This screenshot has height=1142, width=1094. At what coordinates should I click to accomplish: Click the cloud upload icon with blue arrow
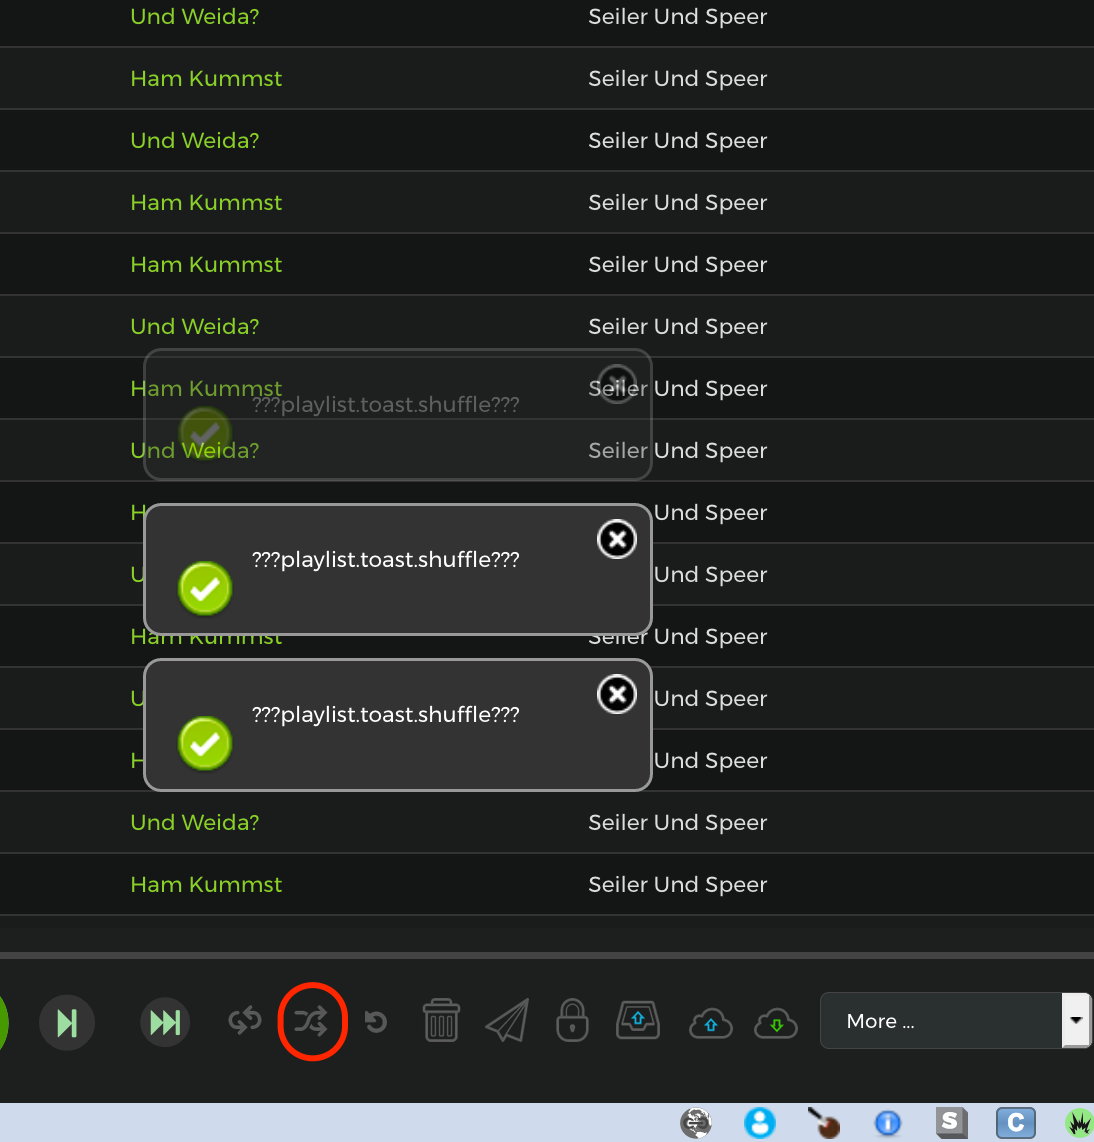click(x=711, y=1023)
